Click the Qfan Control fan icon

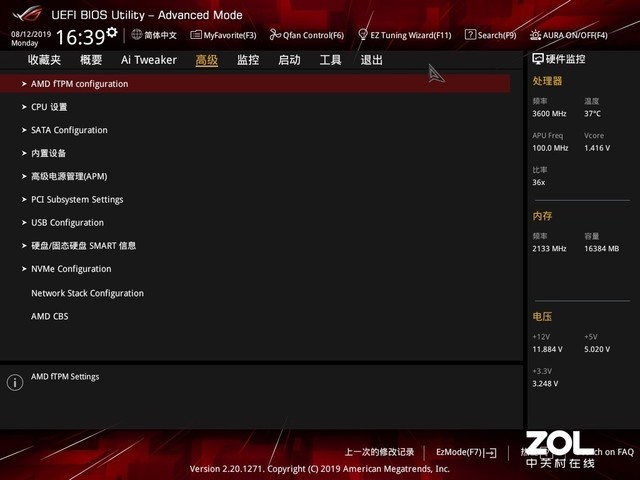(x=275, y=35)
